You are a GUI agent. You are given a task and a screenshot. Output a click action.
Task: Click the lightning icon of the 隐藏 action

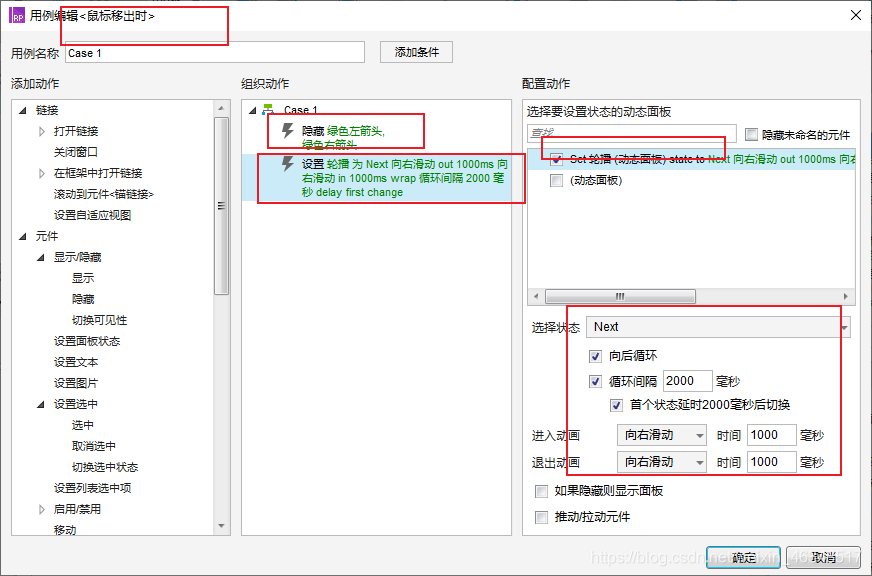288,131
